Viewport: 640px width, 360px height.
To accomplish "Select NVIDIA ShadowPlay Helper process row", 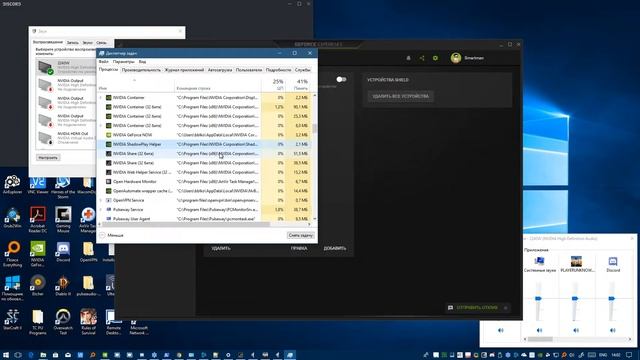I will [205, 144].
